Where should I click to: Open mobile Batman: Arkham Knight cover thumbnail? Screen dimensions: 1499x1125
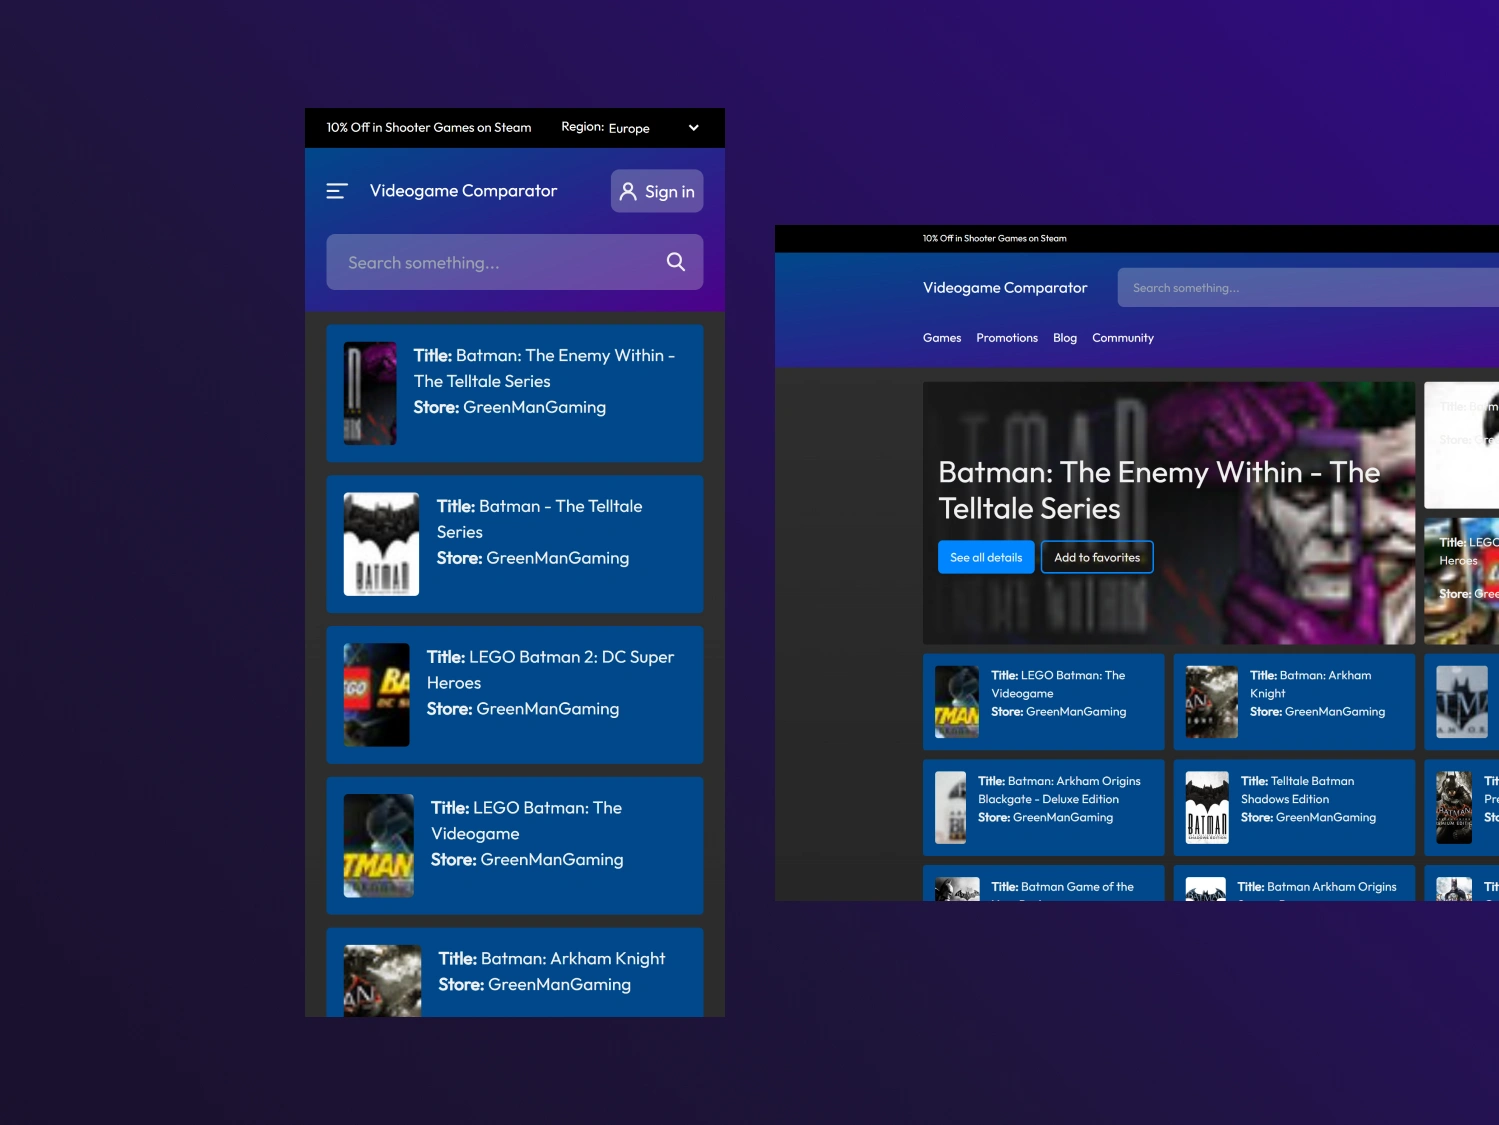[383, 981]
